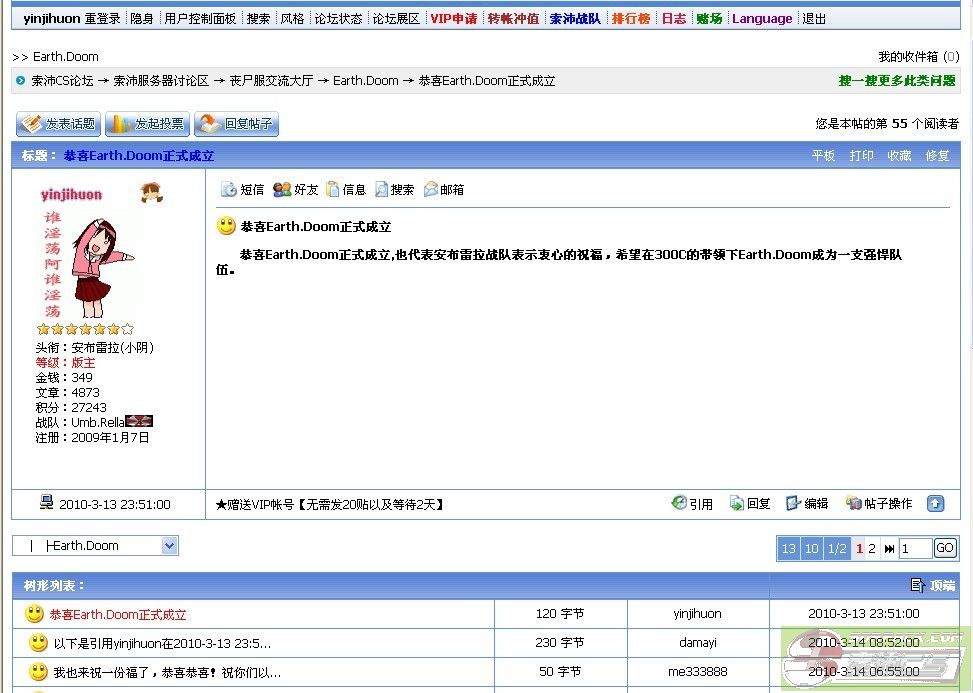Open damayi's reply in tree list
973x693 pixels.
(162, 643)
